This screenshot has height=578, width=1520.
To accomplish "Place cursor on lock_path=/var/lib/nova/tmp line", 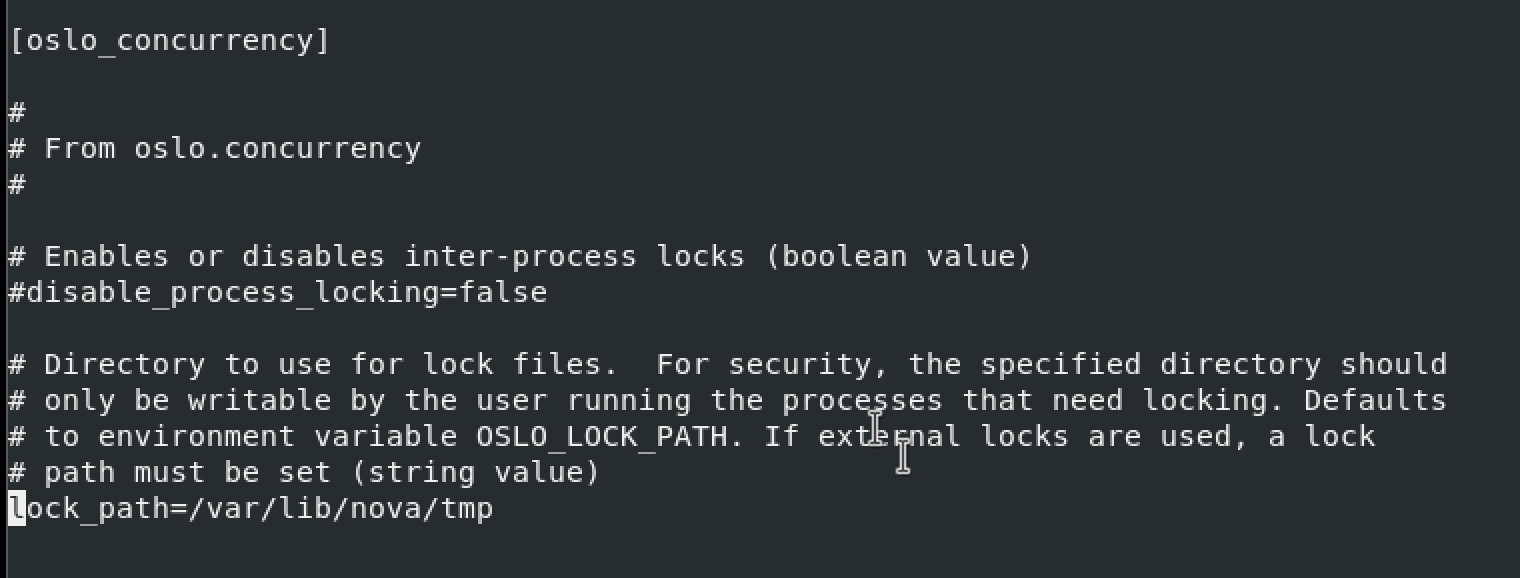I will 251,509.
